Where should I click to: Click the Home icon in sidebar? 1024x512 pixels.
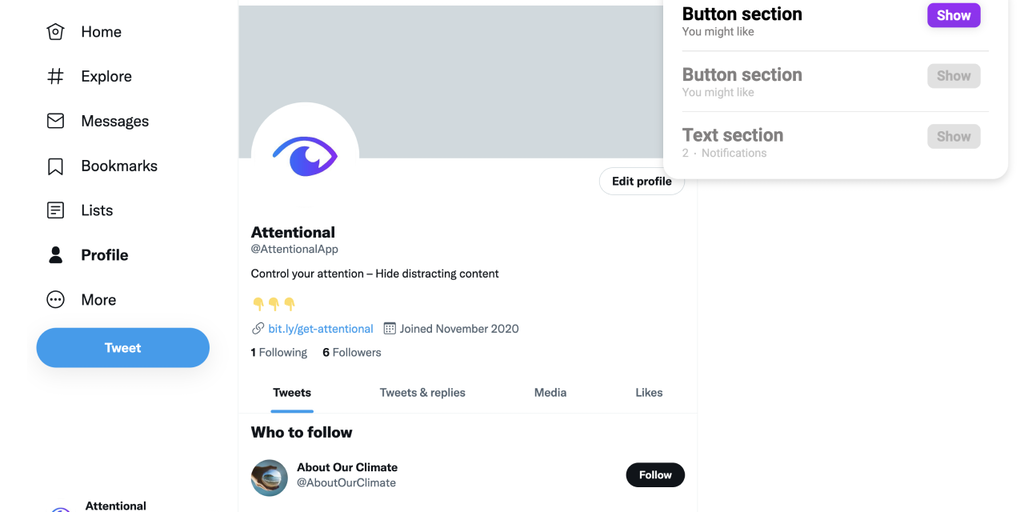(x=55, y=32)
